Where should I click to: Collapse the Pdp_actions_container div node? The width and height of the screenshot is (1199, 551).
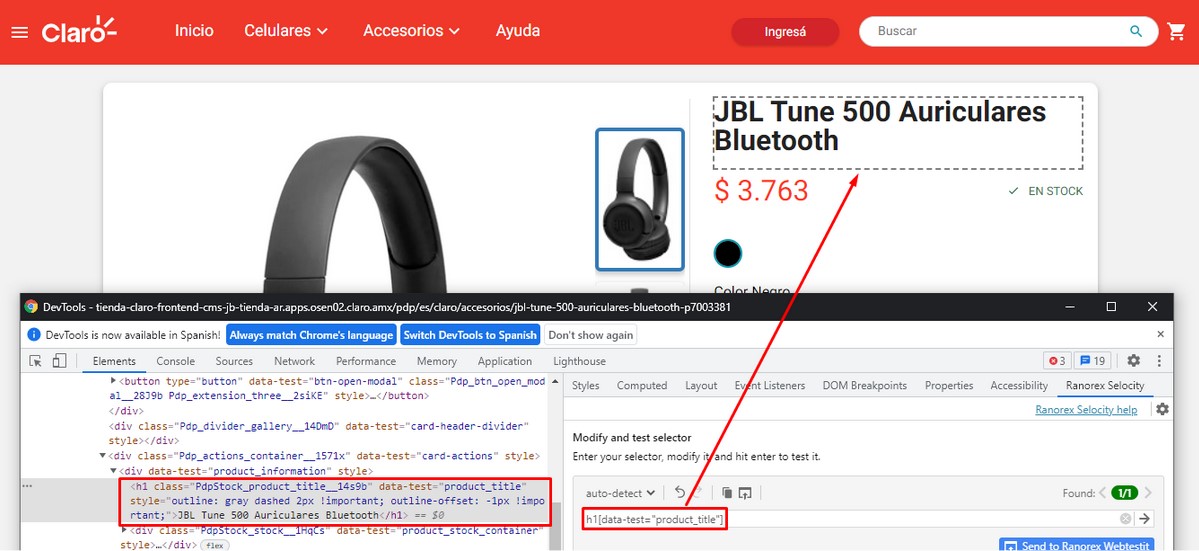104,456
